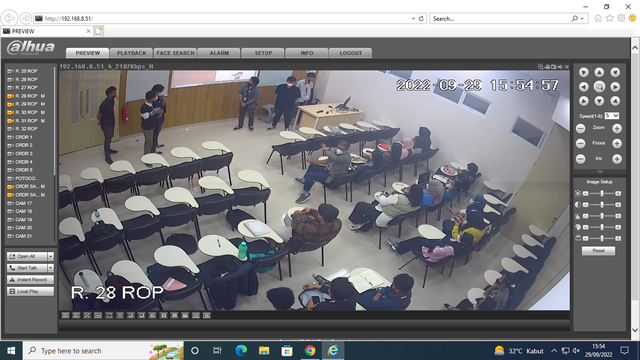Open the Windows notification center icon

coord(624,351)
